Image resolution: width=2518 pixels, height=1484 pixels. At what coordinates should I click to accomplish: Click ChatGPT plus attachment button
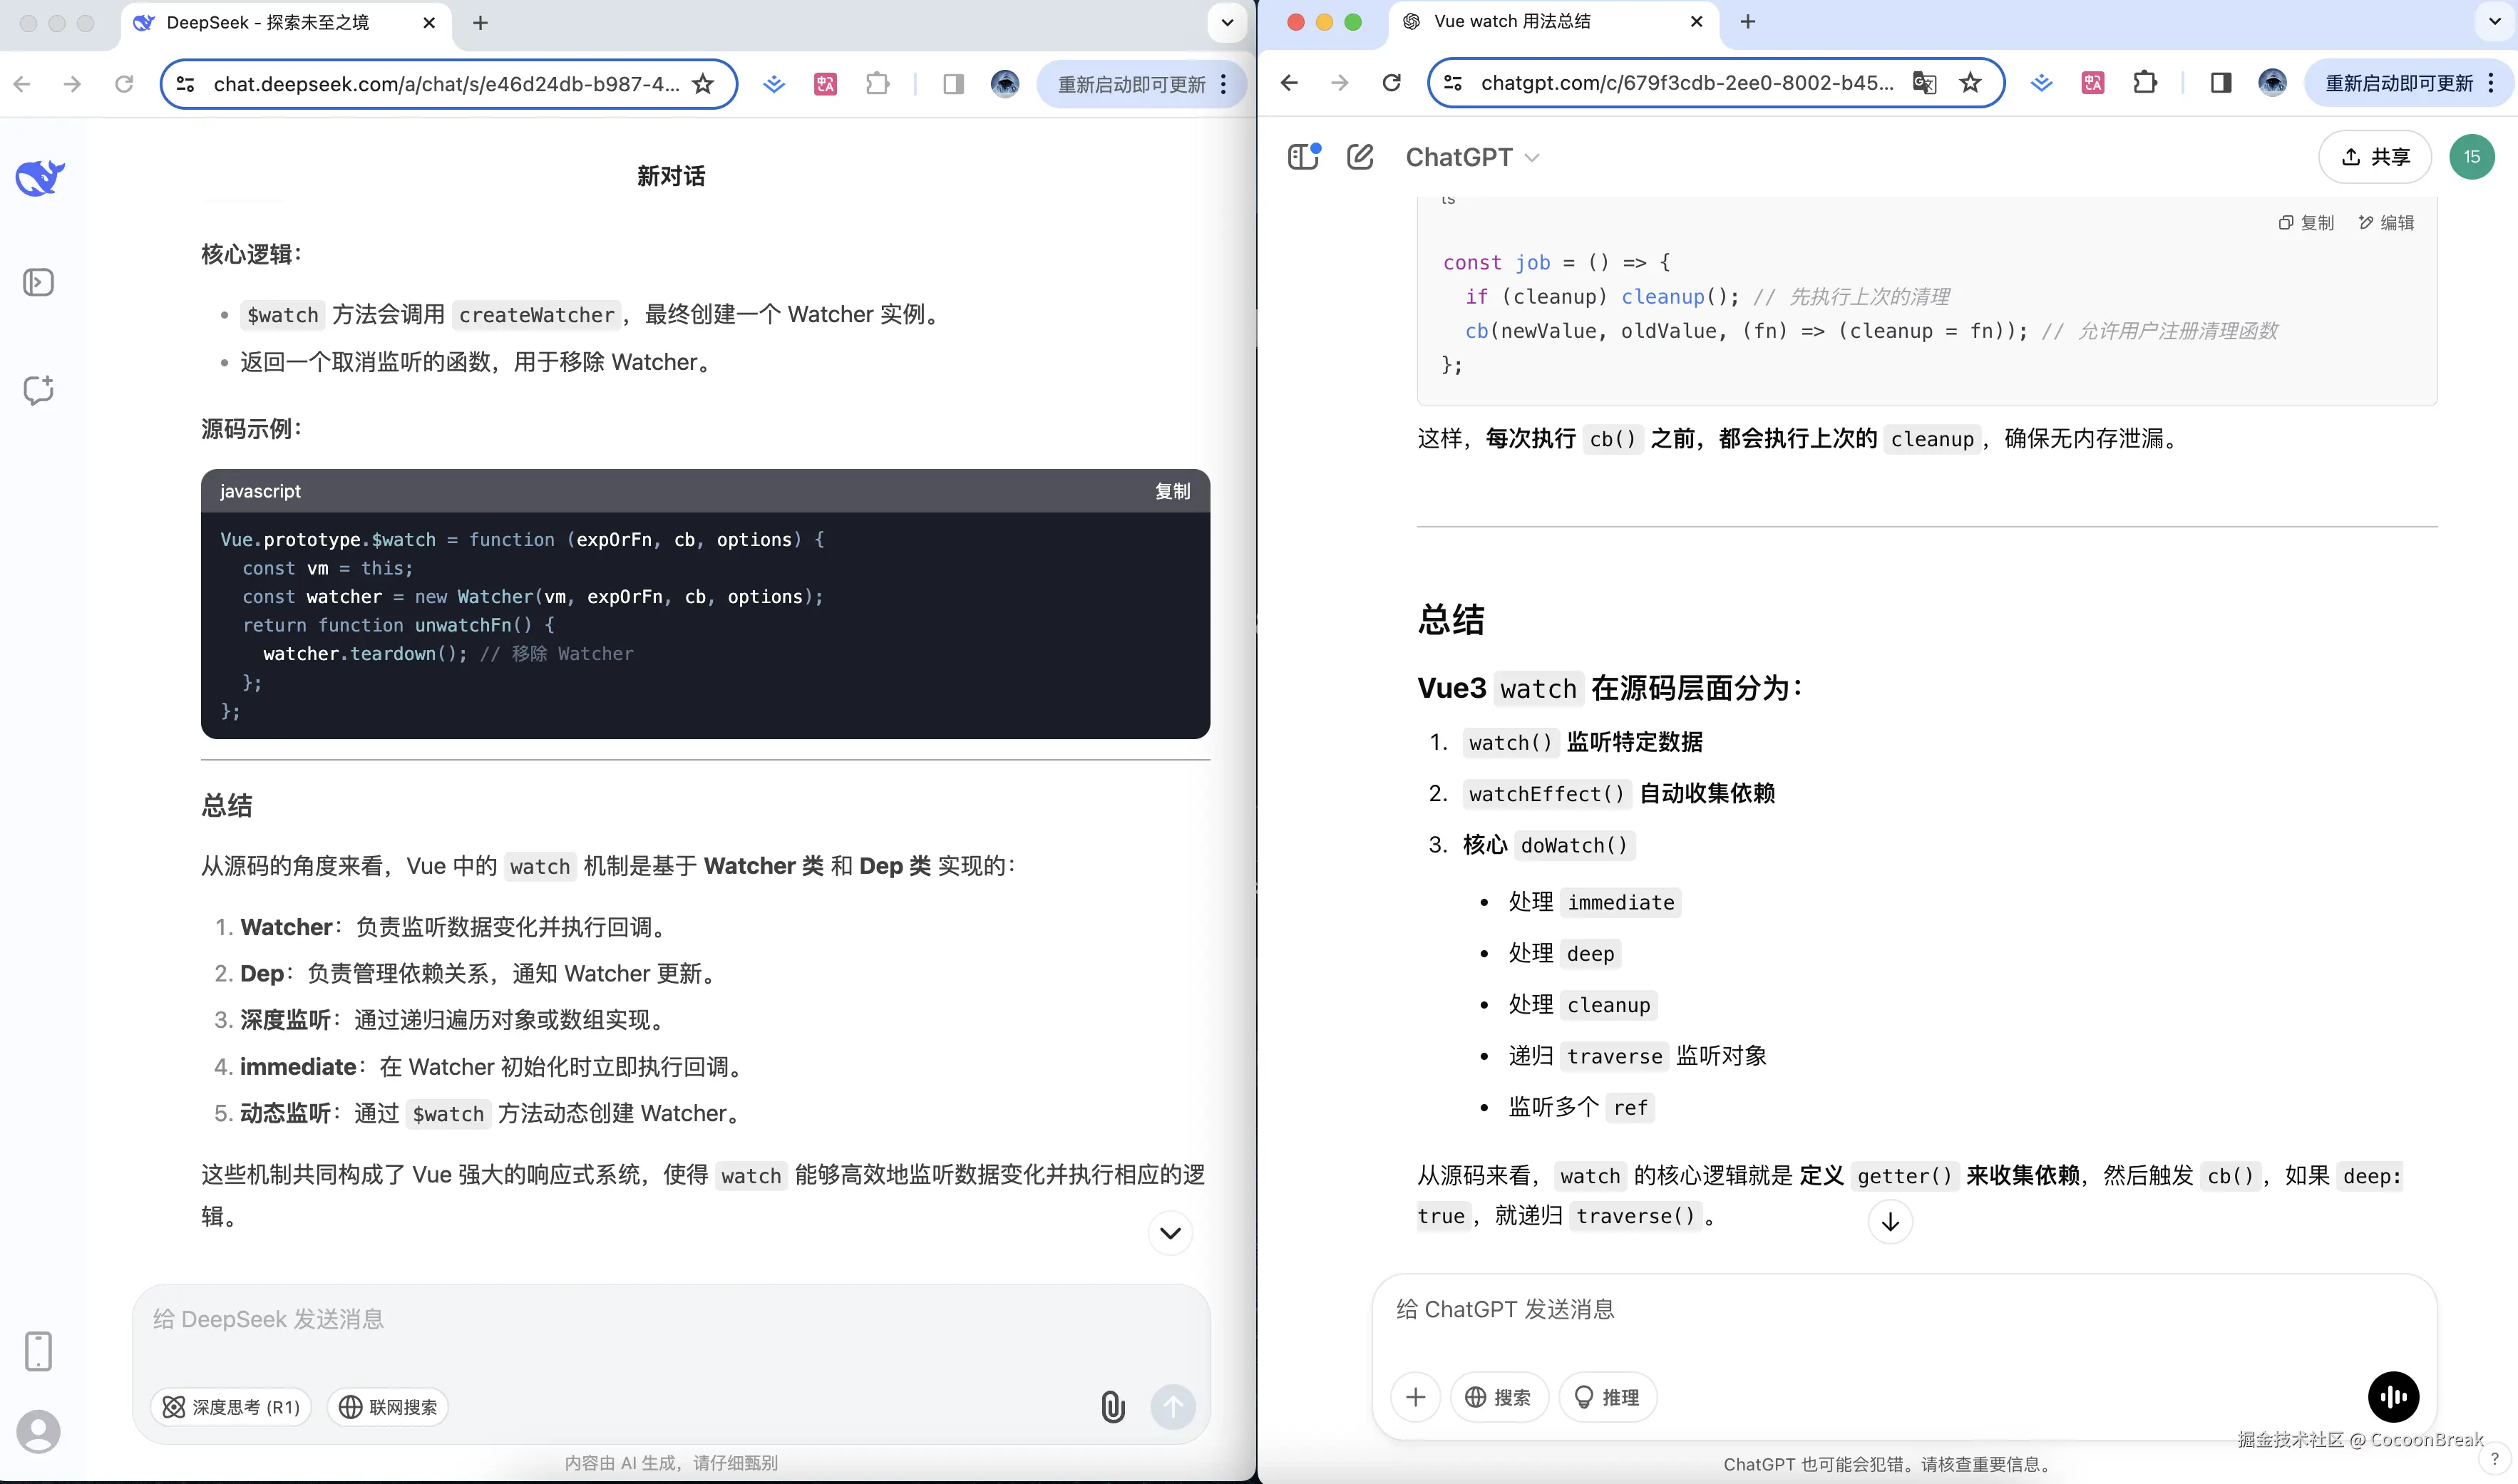click(x=1415, y=1397)
